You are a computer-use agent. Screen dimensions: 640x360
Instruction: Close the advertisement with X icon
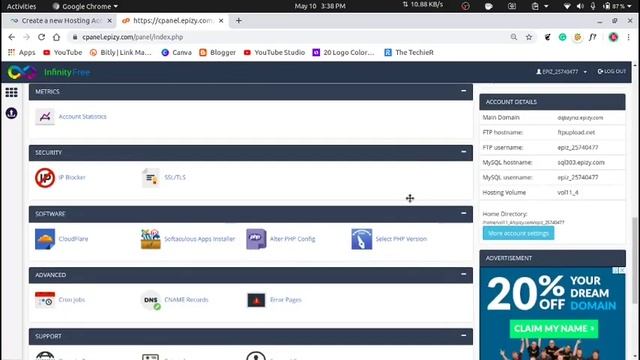coord(622,270)
